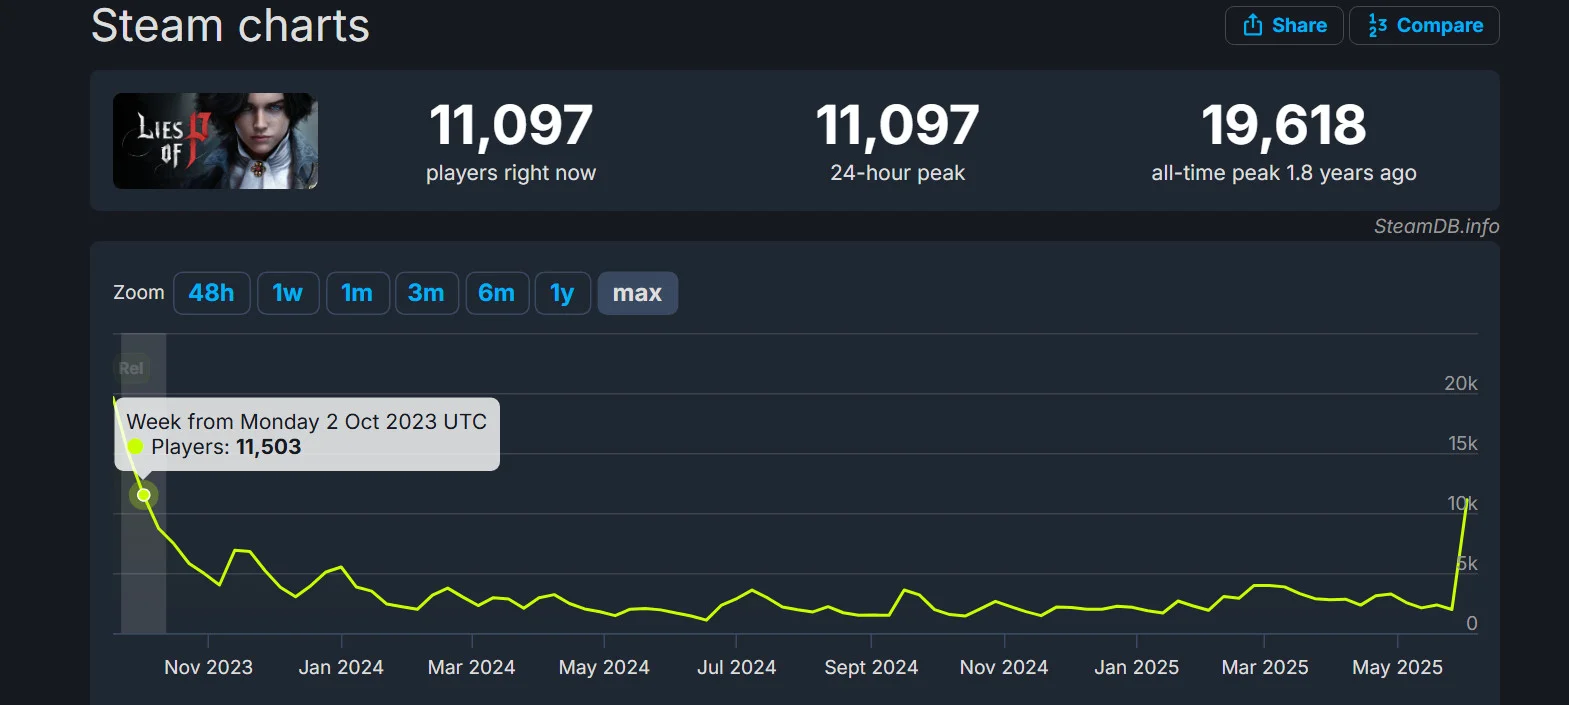Click the May 2024 axis label
Viewport: 1569px width, 705px height.
604,667
